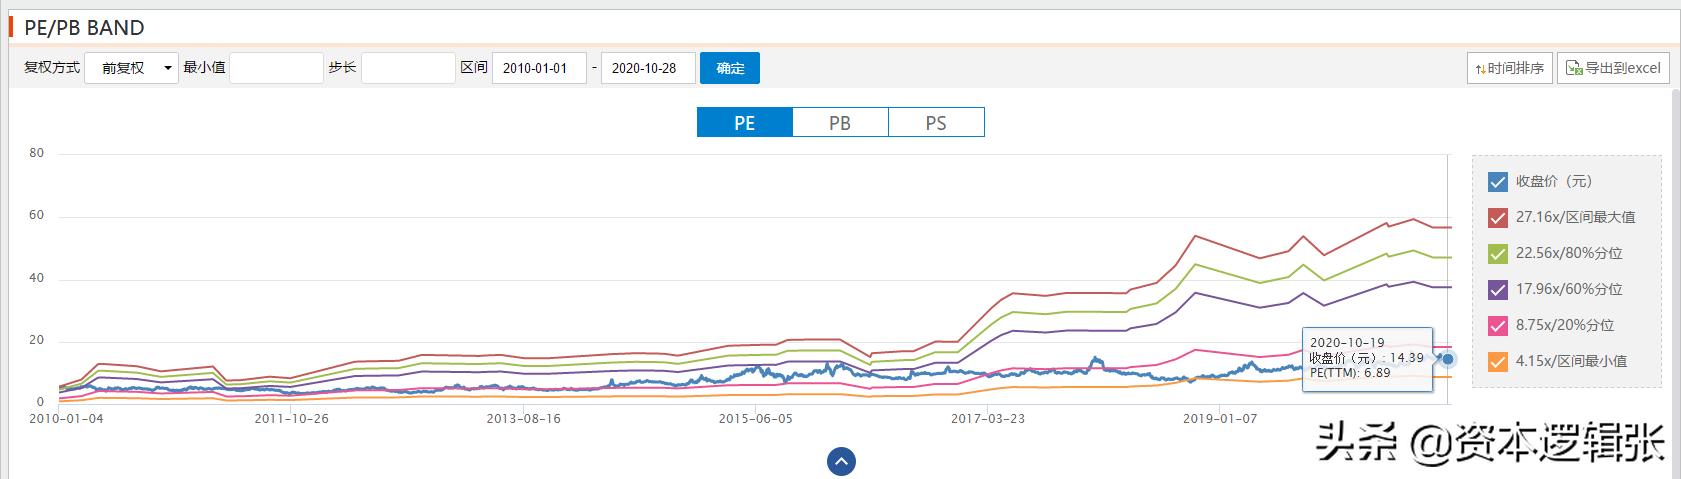1681x479 pixels.
Task: Click inside the 步长 input field
Action: click(408, 68)
